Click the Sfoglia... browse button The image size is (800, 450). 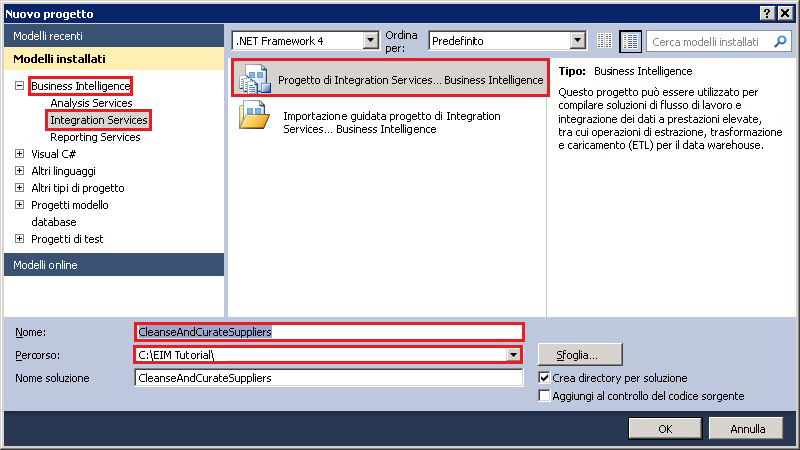click(580, 355)
